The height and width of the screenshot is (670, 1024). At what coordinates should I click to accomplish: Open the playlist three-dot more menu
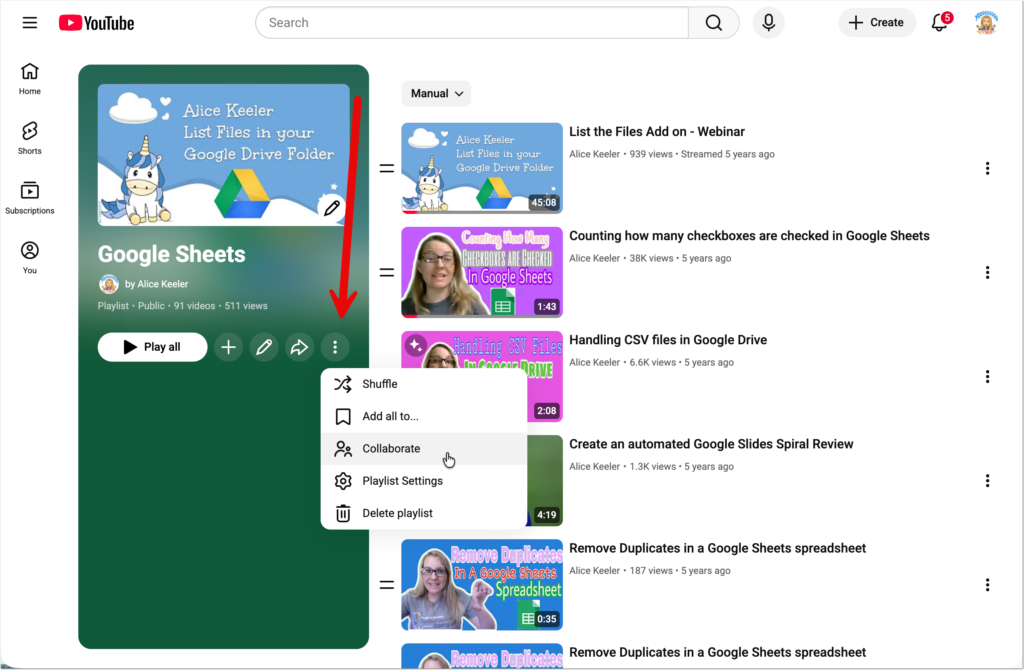coord(335,347)
